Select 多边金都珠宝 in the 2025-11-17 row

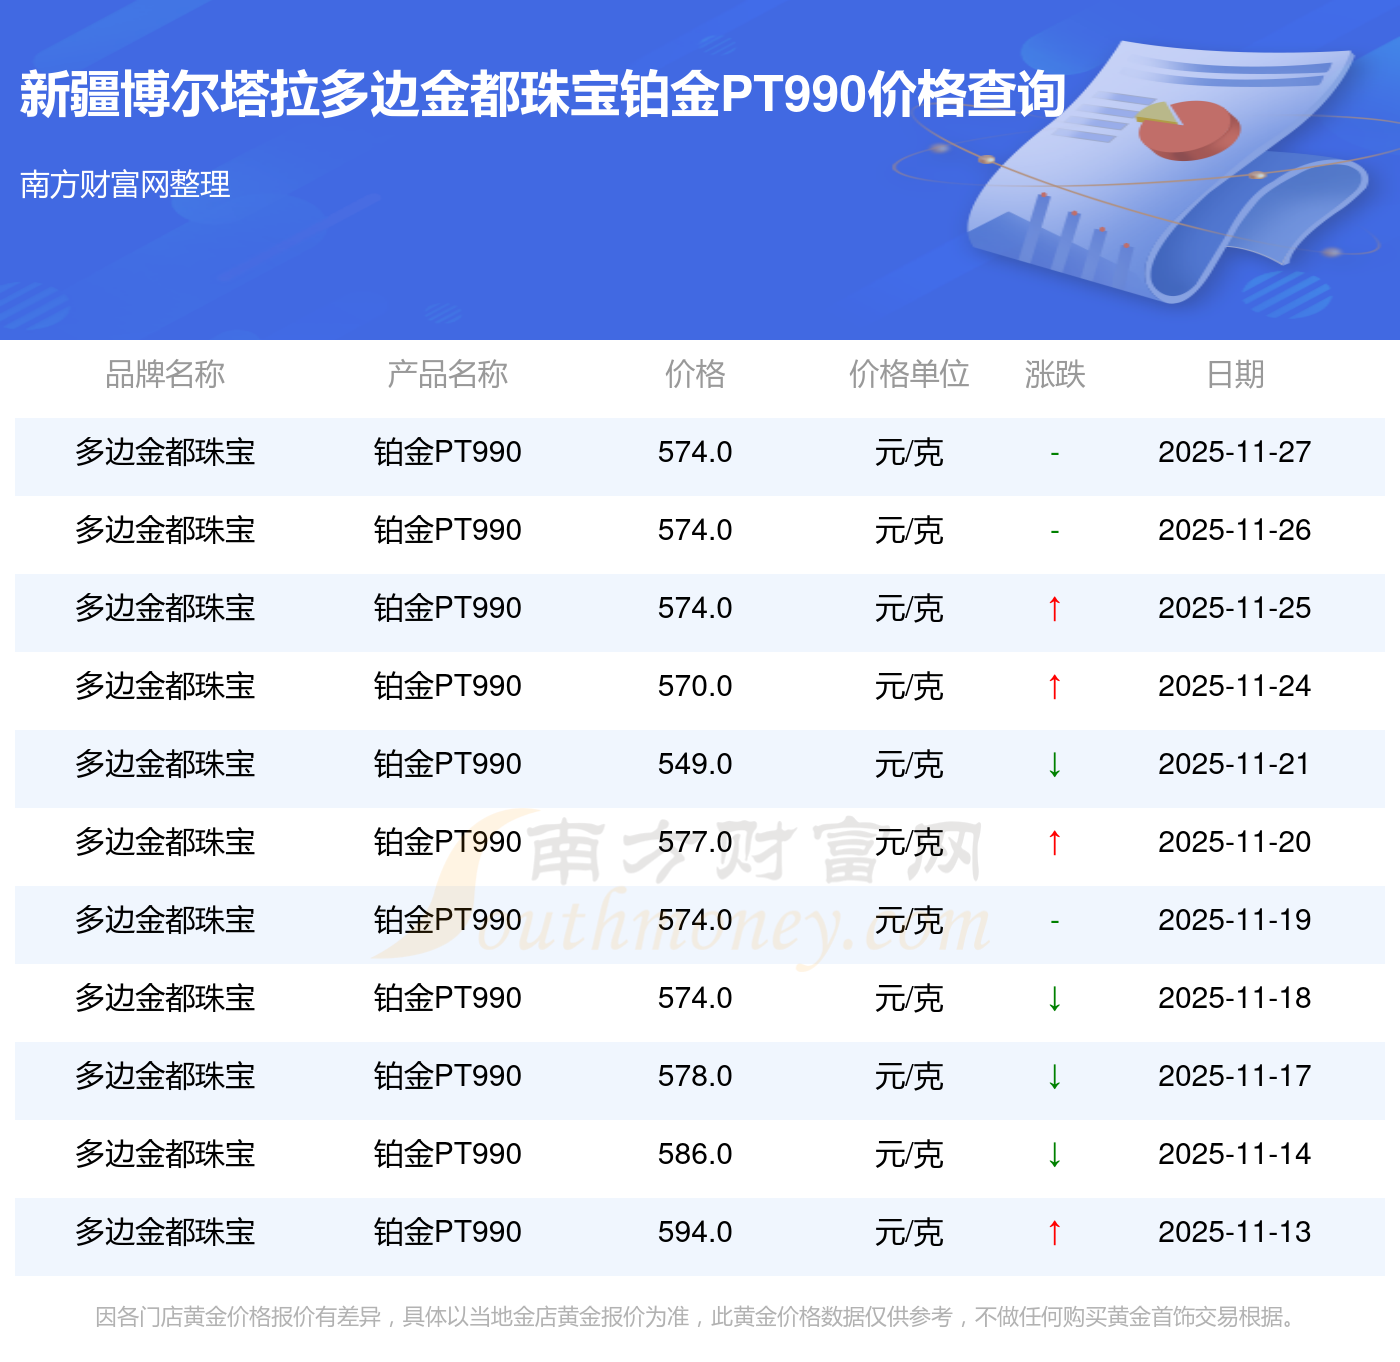point(165,1076)
